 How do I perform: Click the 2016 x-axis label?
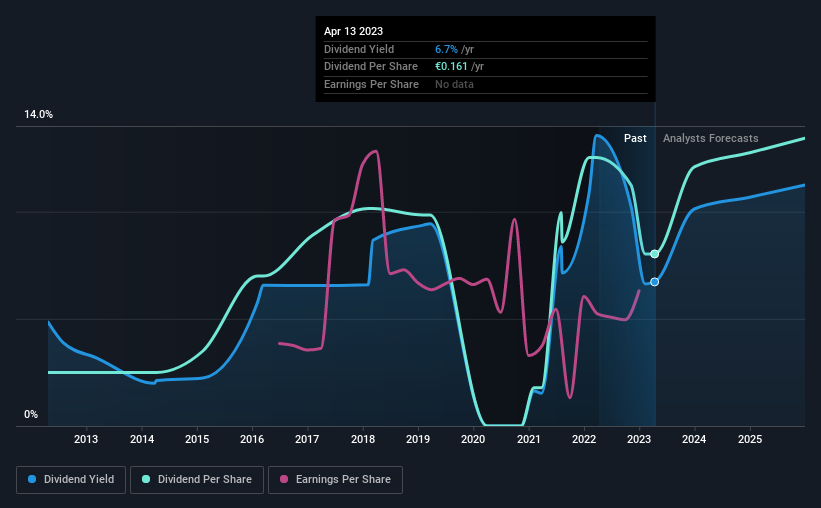[252, 439]
